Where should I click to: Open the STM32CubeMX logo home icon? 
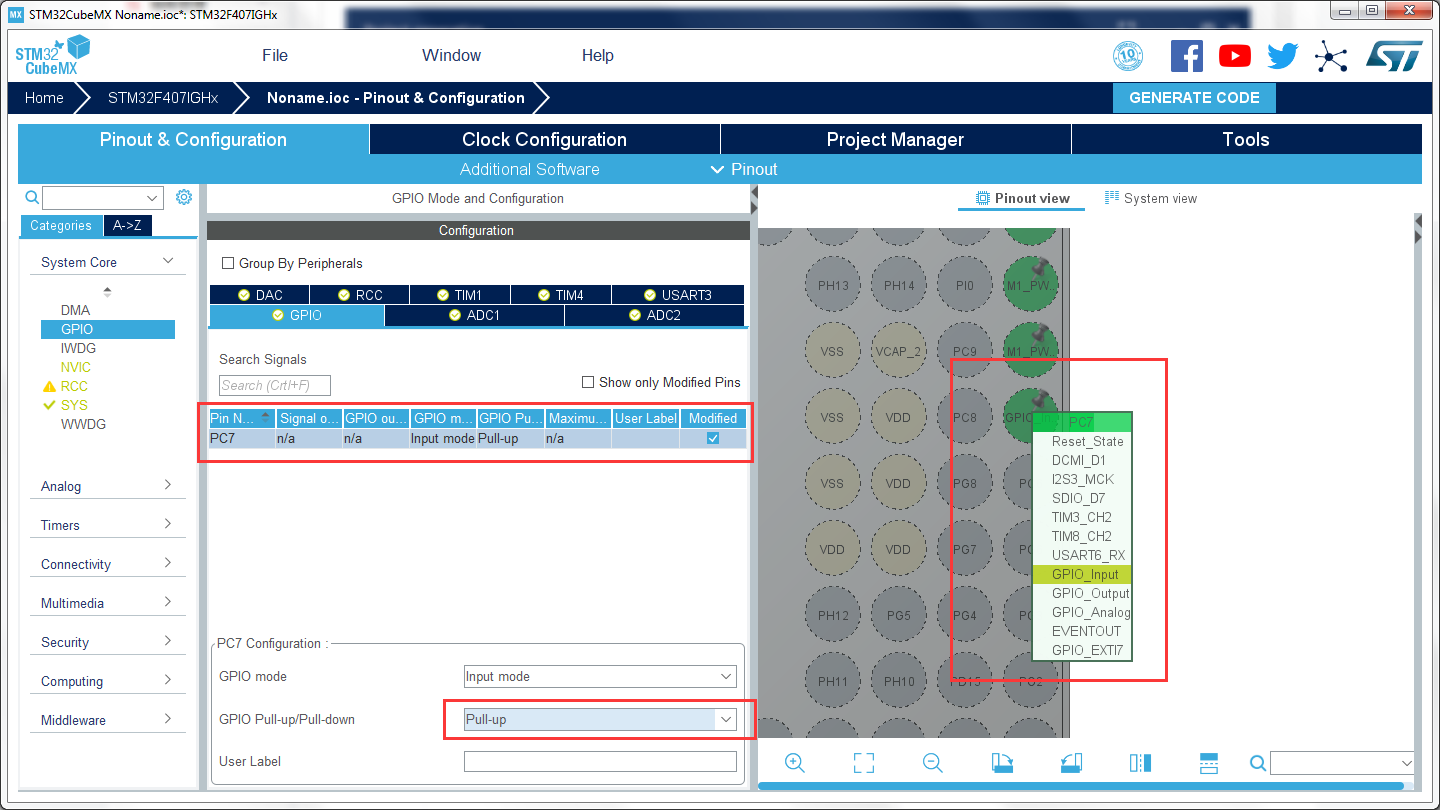[52, 55]
